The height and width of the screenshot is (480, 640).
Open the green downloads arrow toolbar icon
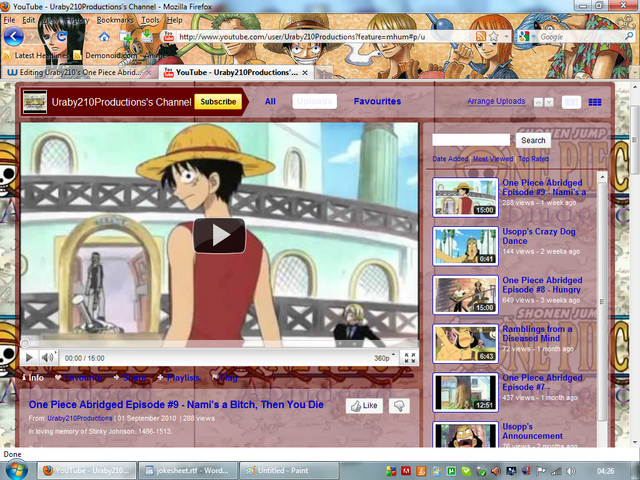[147, 37]
